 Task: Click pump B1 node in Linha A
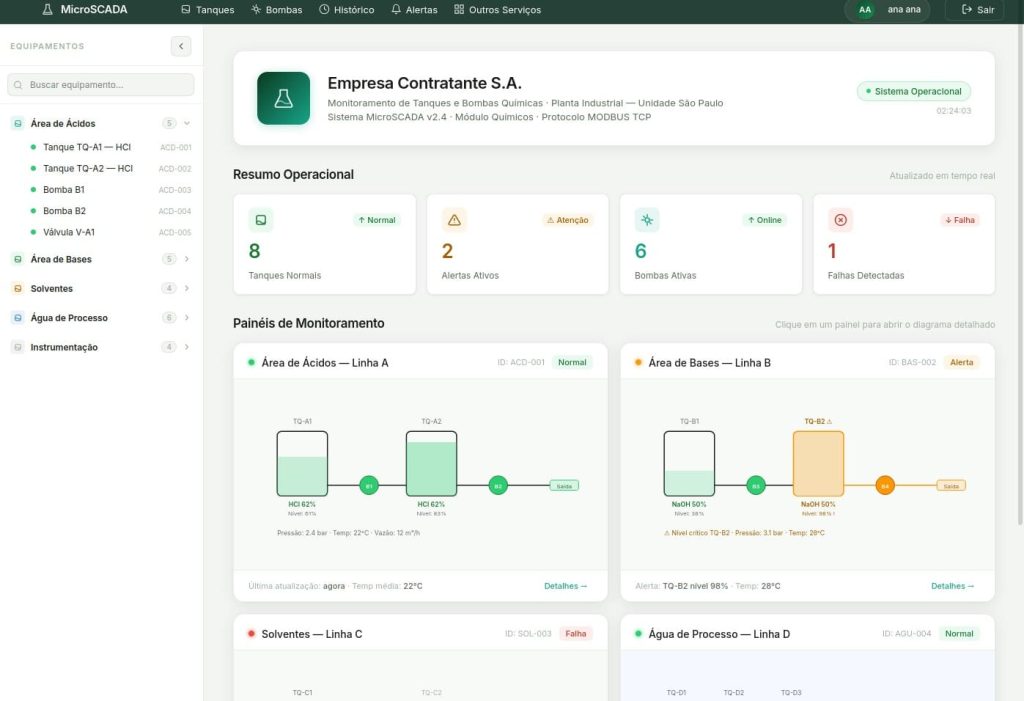click(x=369, y=485)
